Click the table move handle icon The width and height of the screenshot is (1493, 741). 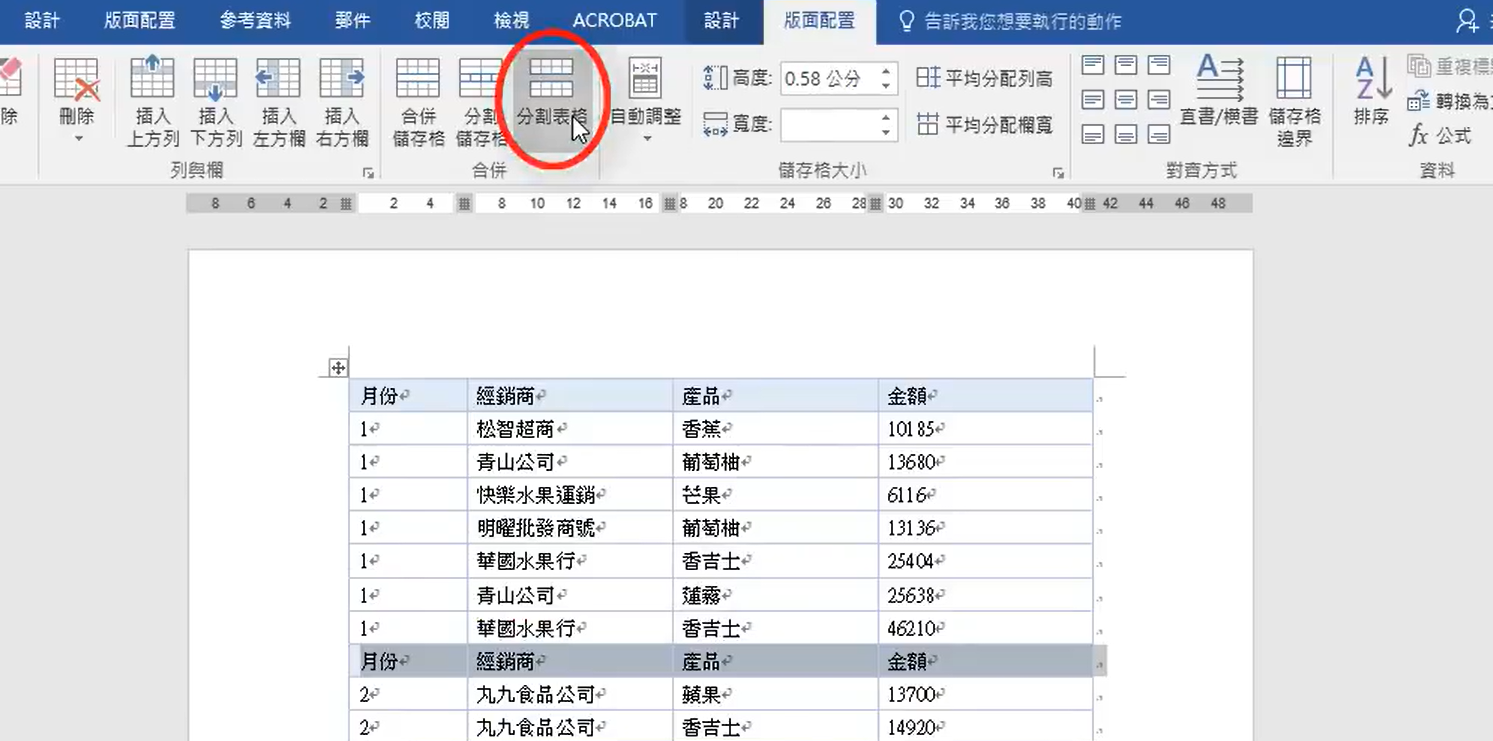click(338, 368)
